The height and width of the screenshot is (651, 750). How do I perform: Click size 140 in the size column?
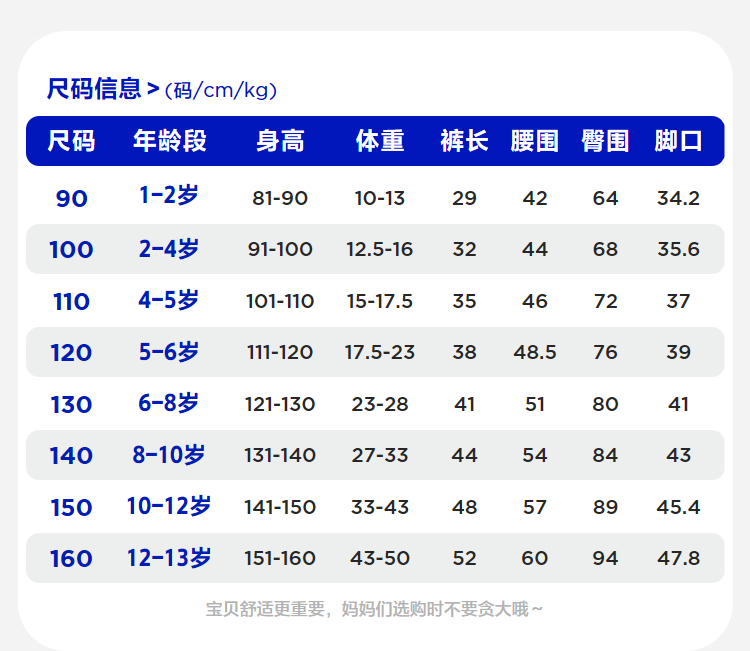pyautogui.click(x=71, y=455)
